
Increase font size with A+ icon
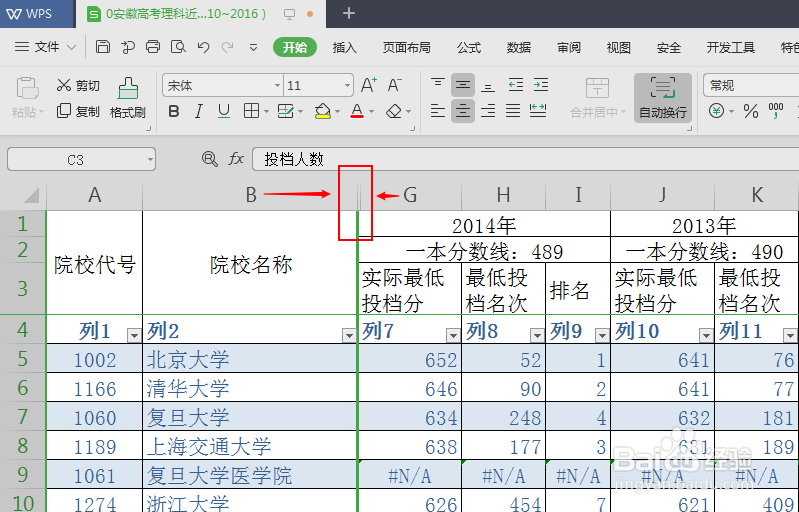click(369, 85)
